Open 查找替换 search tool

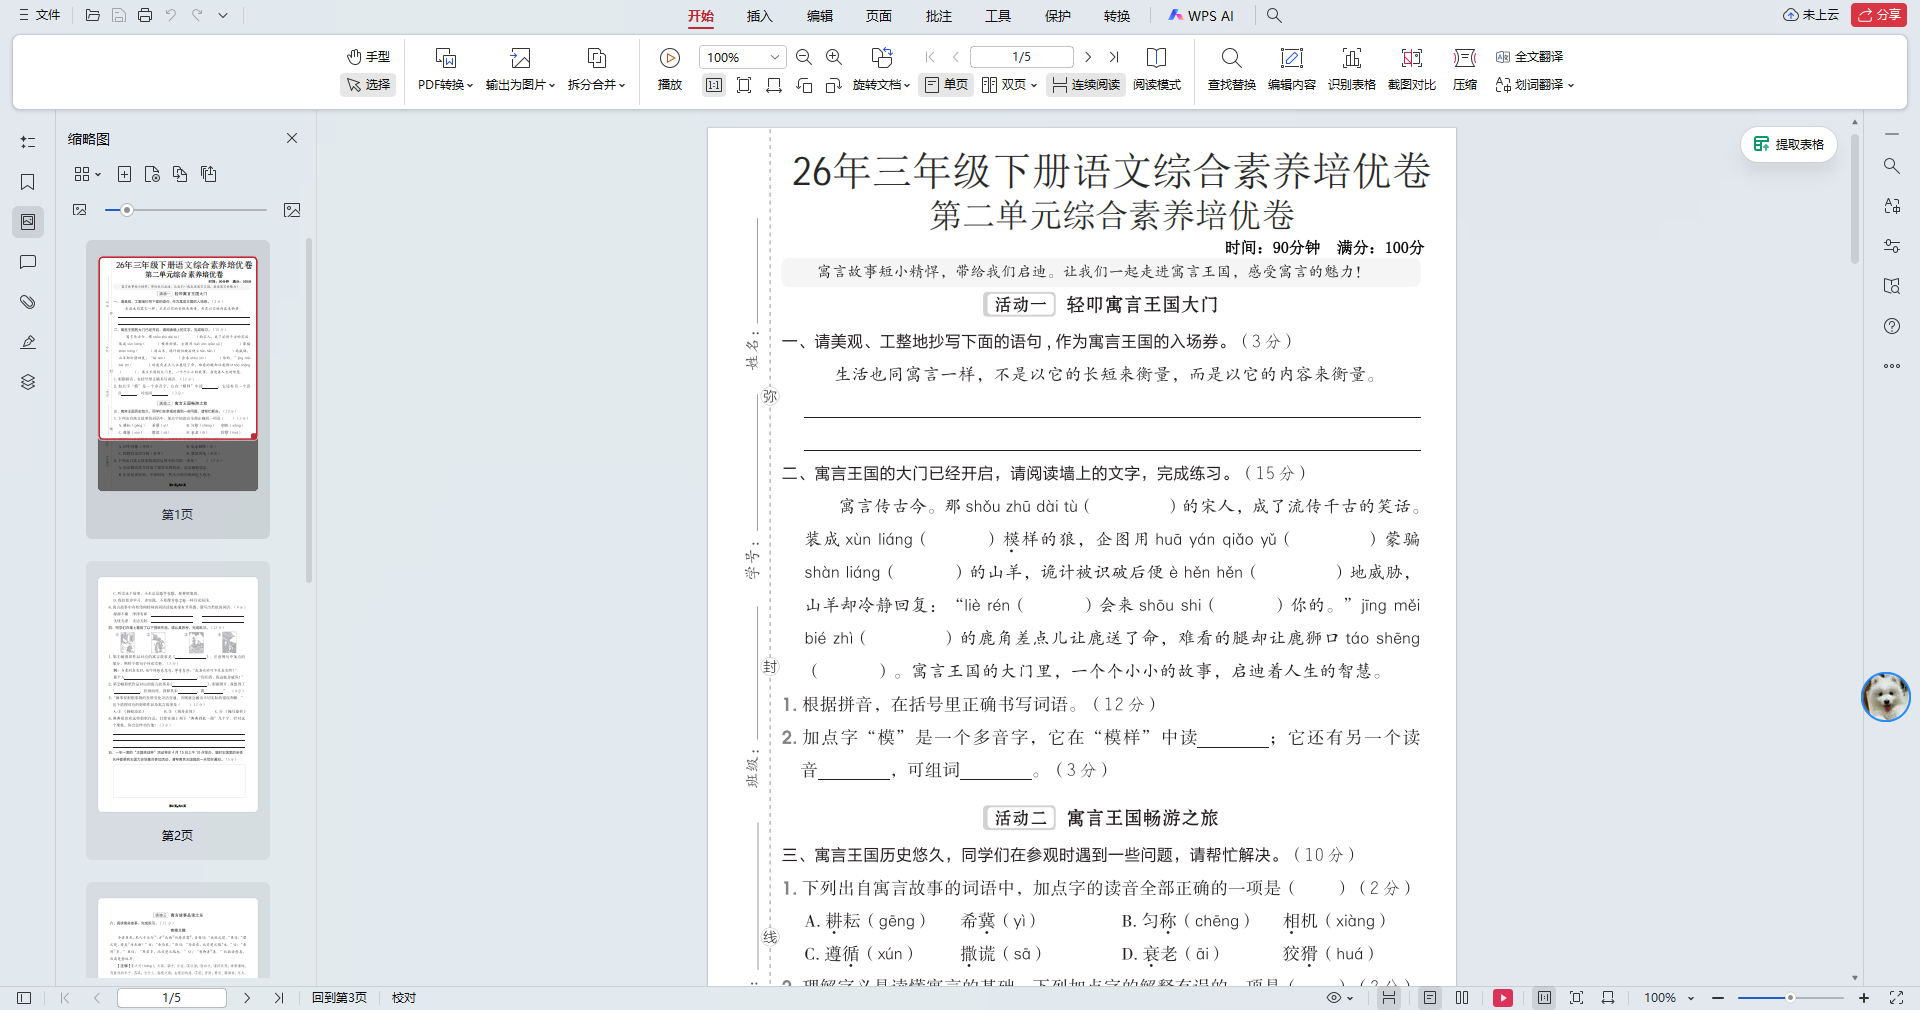1230,70
